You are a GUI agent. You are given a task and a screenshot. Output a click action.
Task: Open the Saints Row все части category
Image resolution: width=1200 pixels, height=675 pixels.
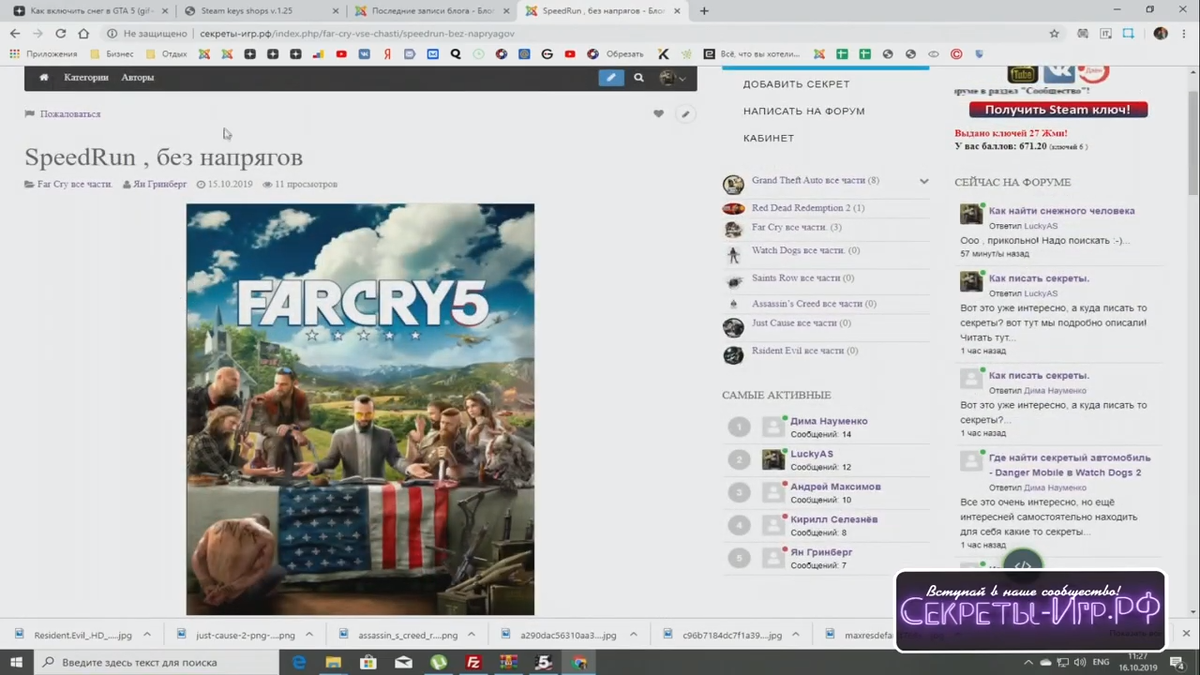click(803, 278)
